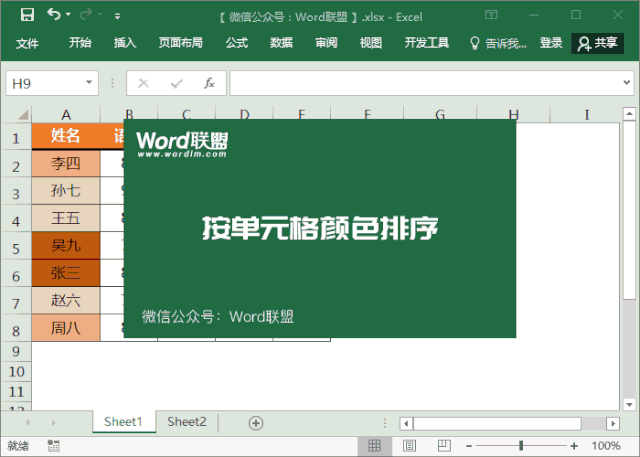Select column A header
The height and width of the screenshot is (457, 640).
pyautogui.click(x=66, y=115)
